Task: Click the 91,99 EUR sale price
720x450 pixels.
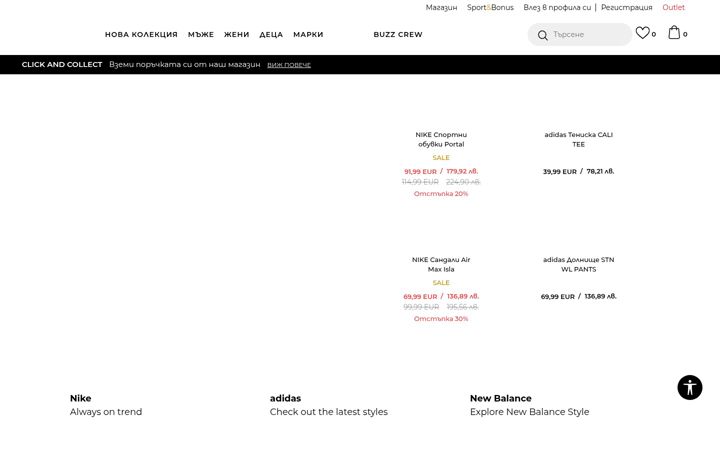Action: pos(420,171)
